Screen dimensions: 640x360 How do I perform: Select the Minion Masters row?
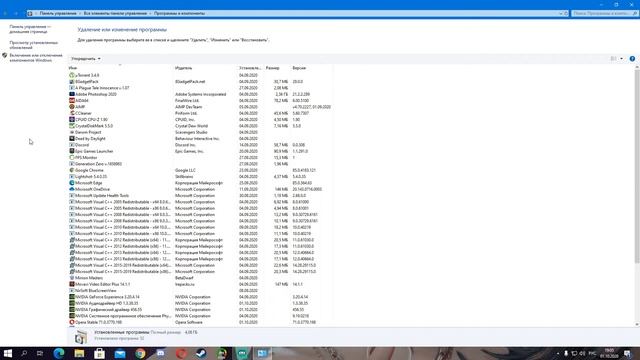tap(200, 278)
